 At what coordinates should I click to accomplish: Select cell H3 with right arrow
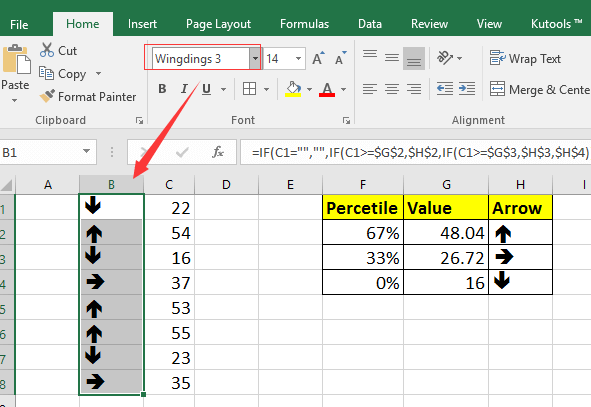(520, 257)
